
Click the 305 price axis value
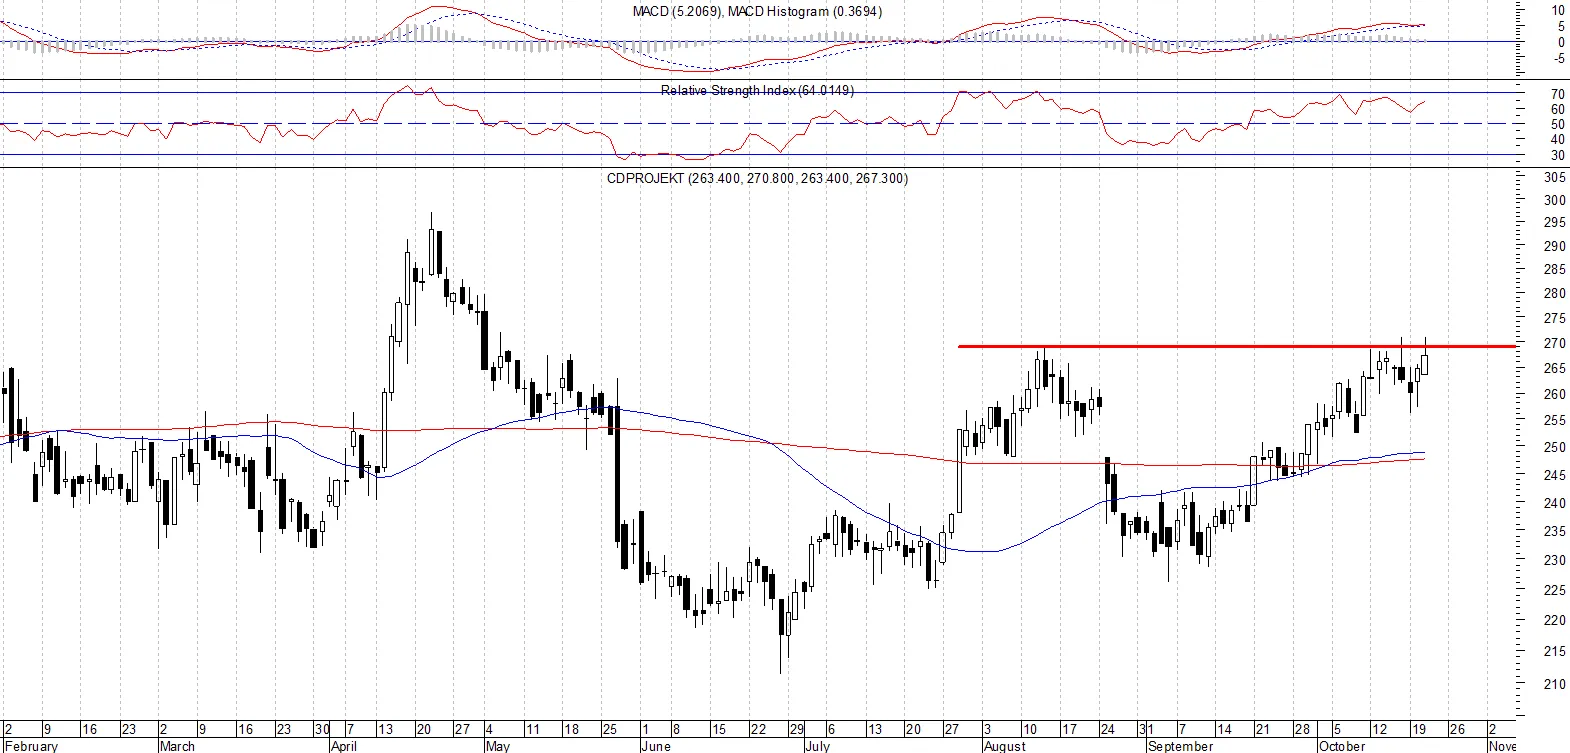click(x=1555, y=177)
